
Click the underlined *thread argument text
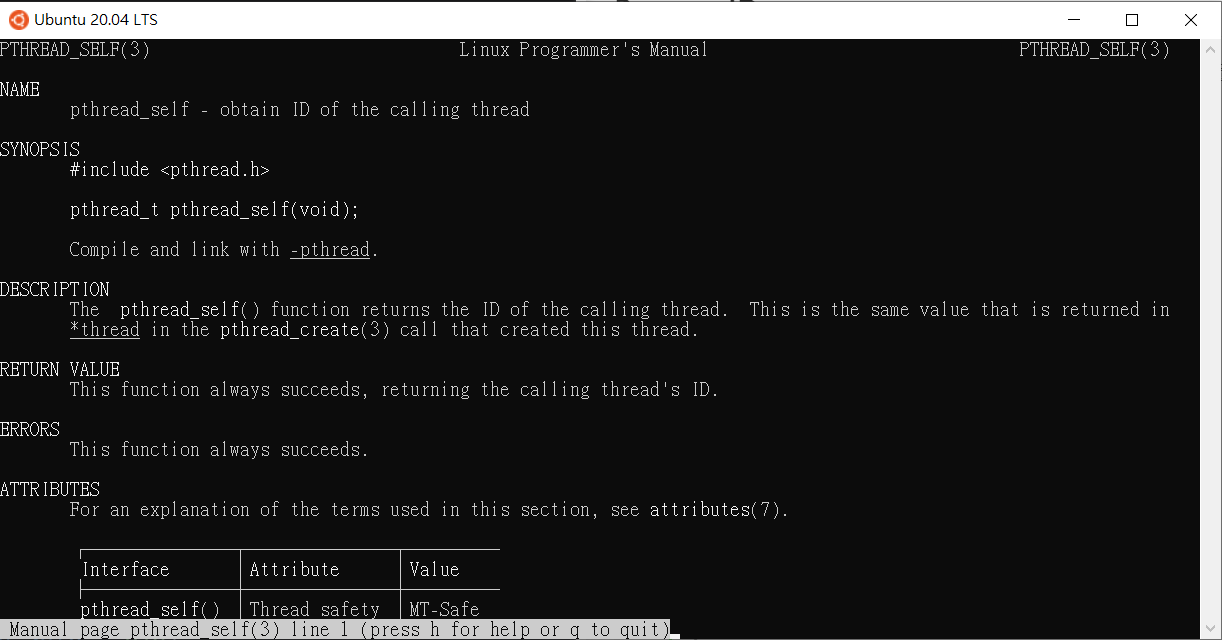105,330
